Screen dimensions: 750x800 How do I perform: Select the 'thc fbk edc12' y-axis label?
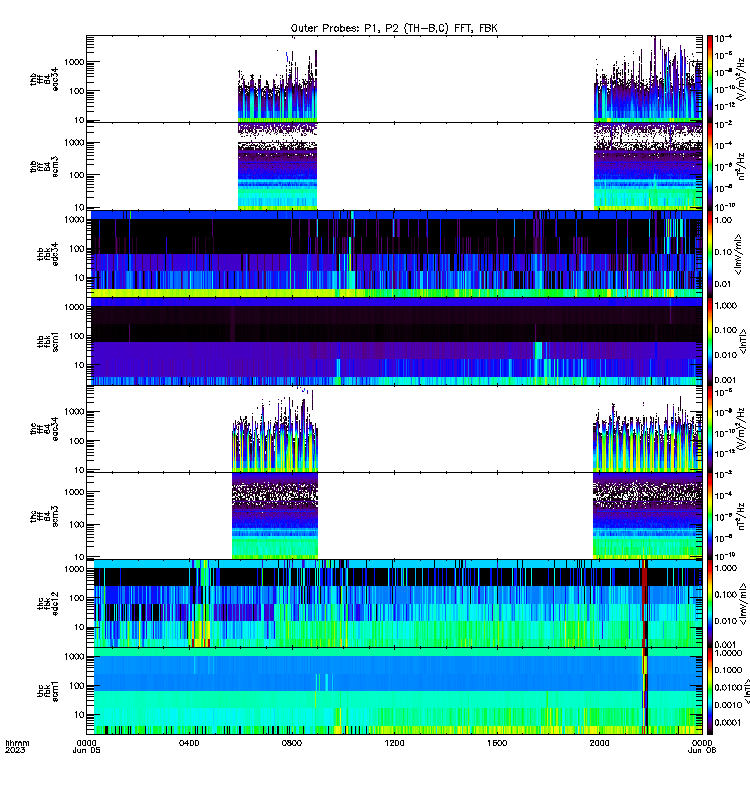(48, 604)
